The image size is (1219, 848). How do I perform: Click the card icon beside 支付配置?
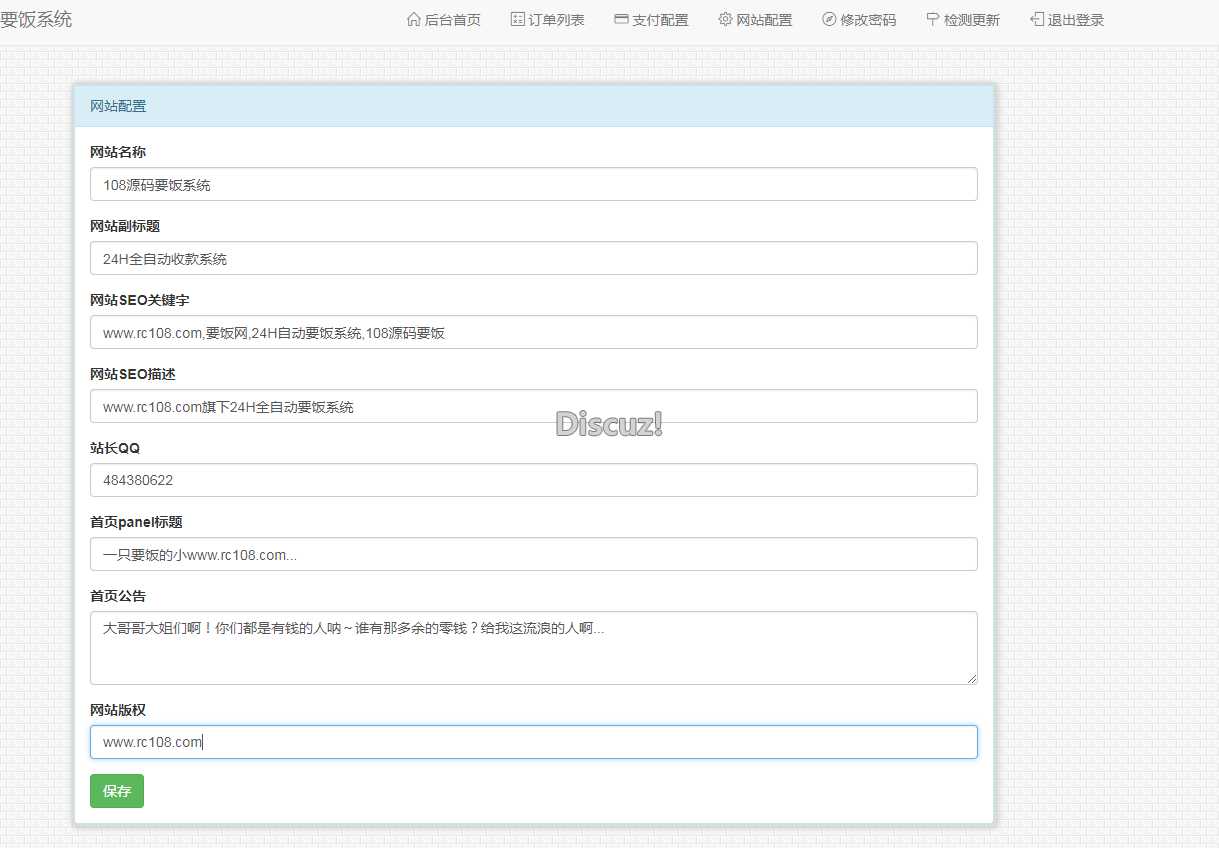(621, 19)
